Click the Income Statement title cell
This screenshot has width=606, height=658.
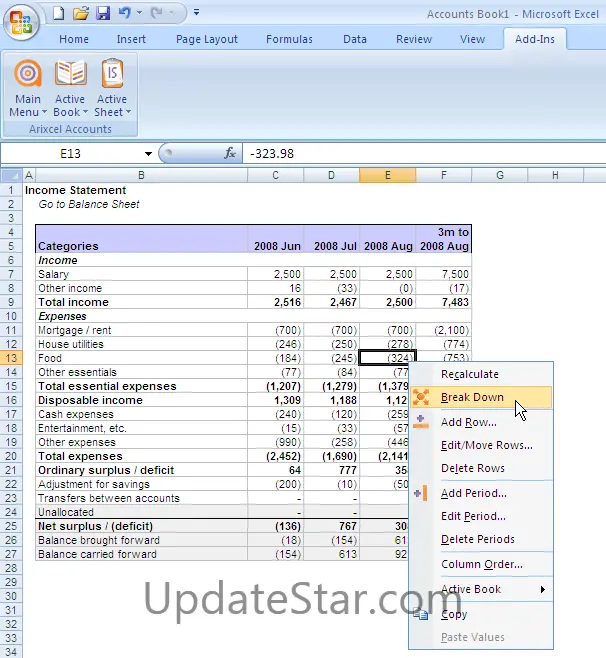[76, 190]
